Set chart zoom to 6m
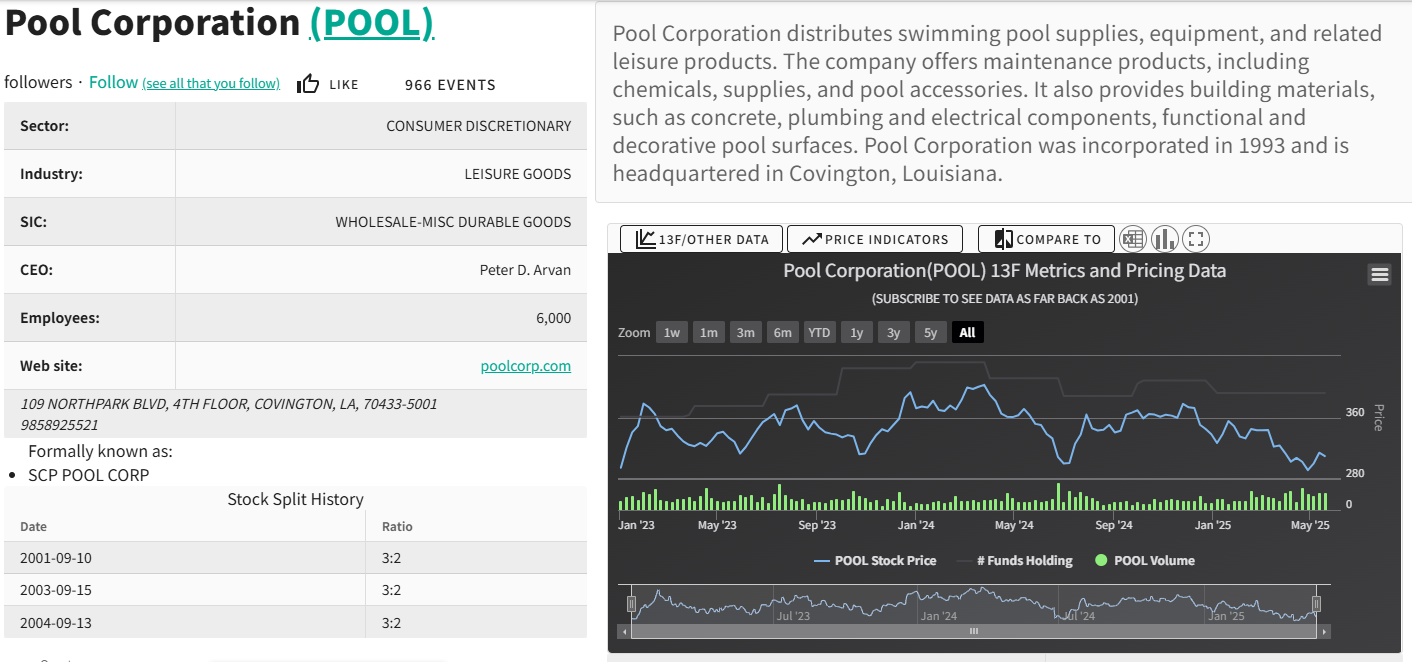This screenshot has width=1412, height=662. pos(782,333)
